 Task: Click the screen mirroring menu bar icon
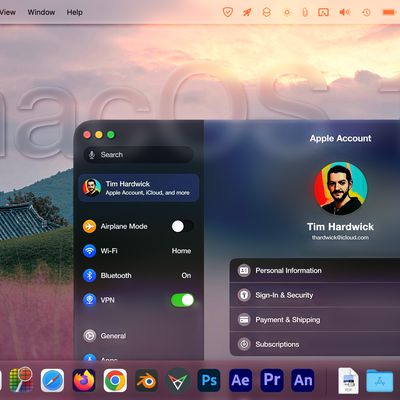(323, 12)
